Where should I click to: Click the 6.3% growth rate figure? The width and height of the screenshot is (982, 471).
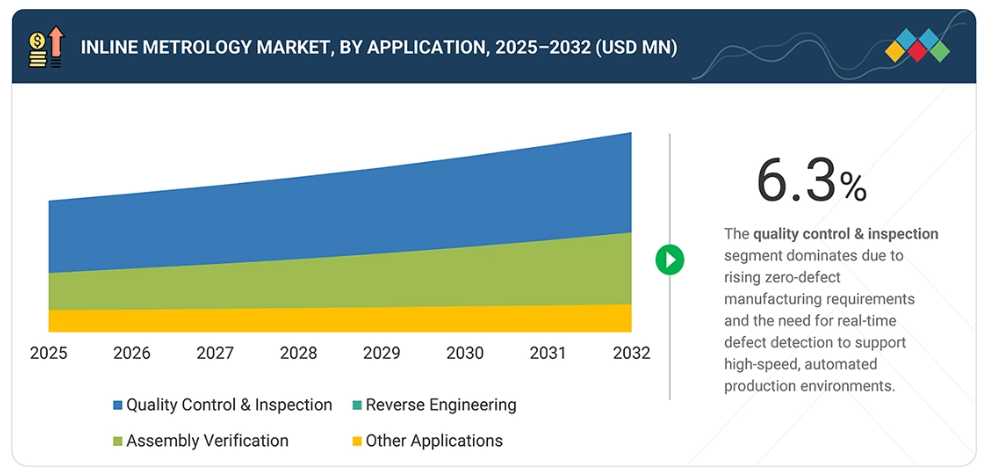tap(810, 181)
